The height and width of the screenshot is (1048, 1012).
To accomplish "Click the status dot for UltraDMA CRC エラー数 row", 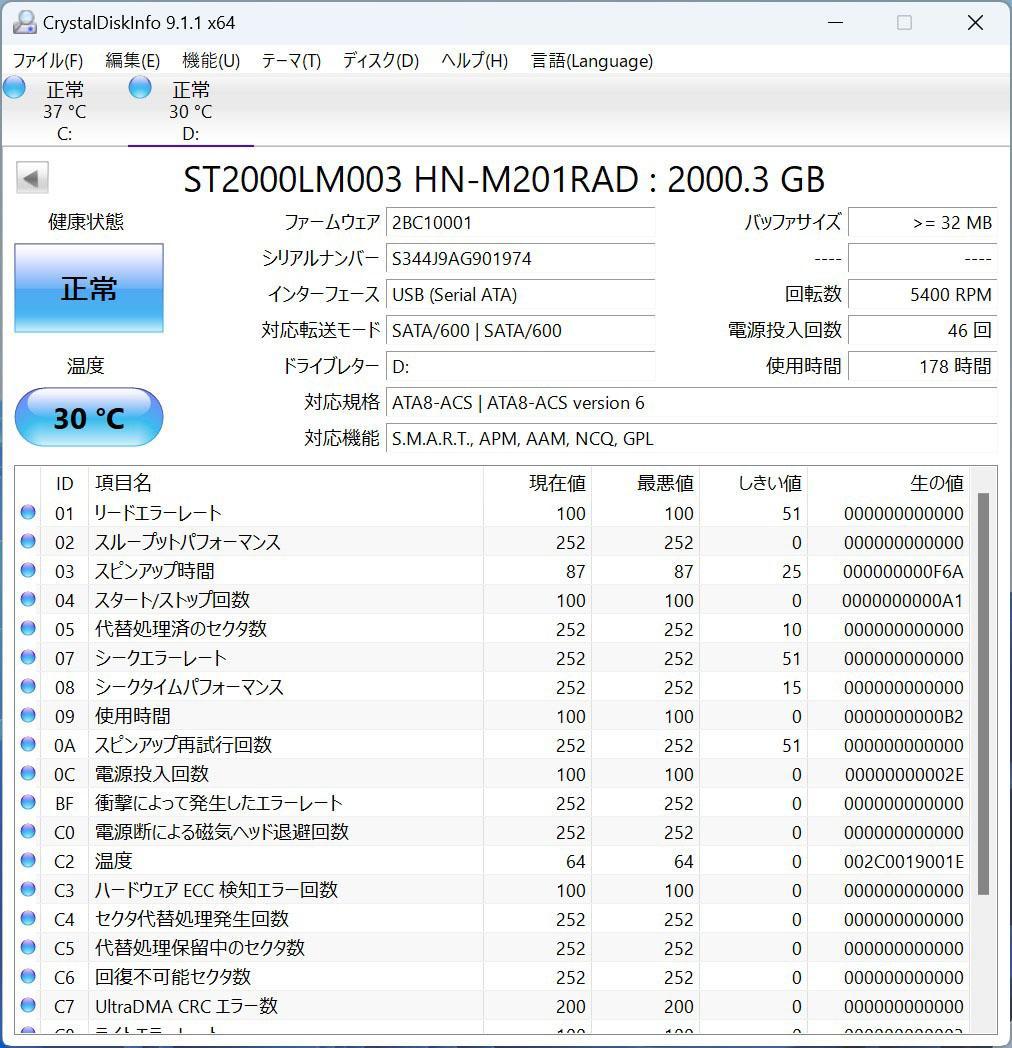I will [x=28, y=1005].
